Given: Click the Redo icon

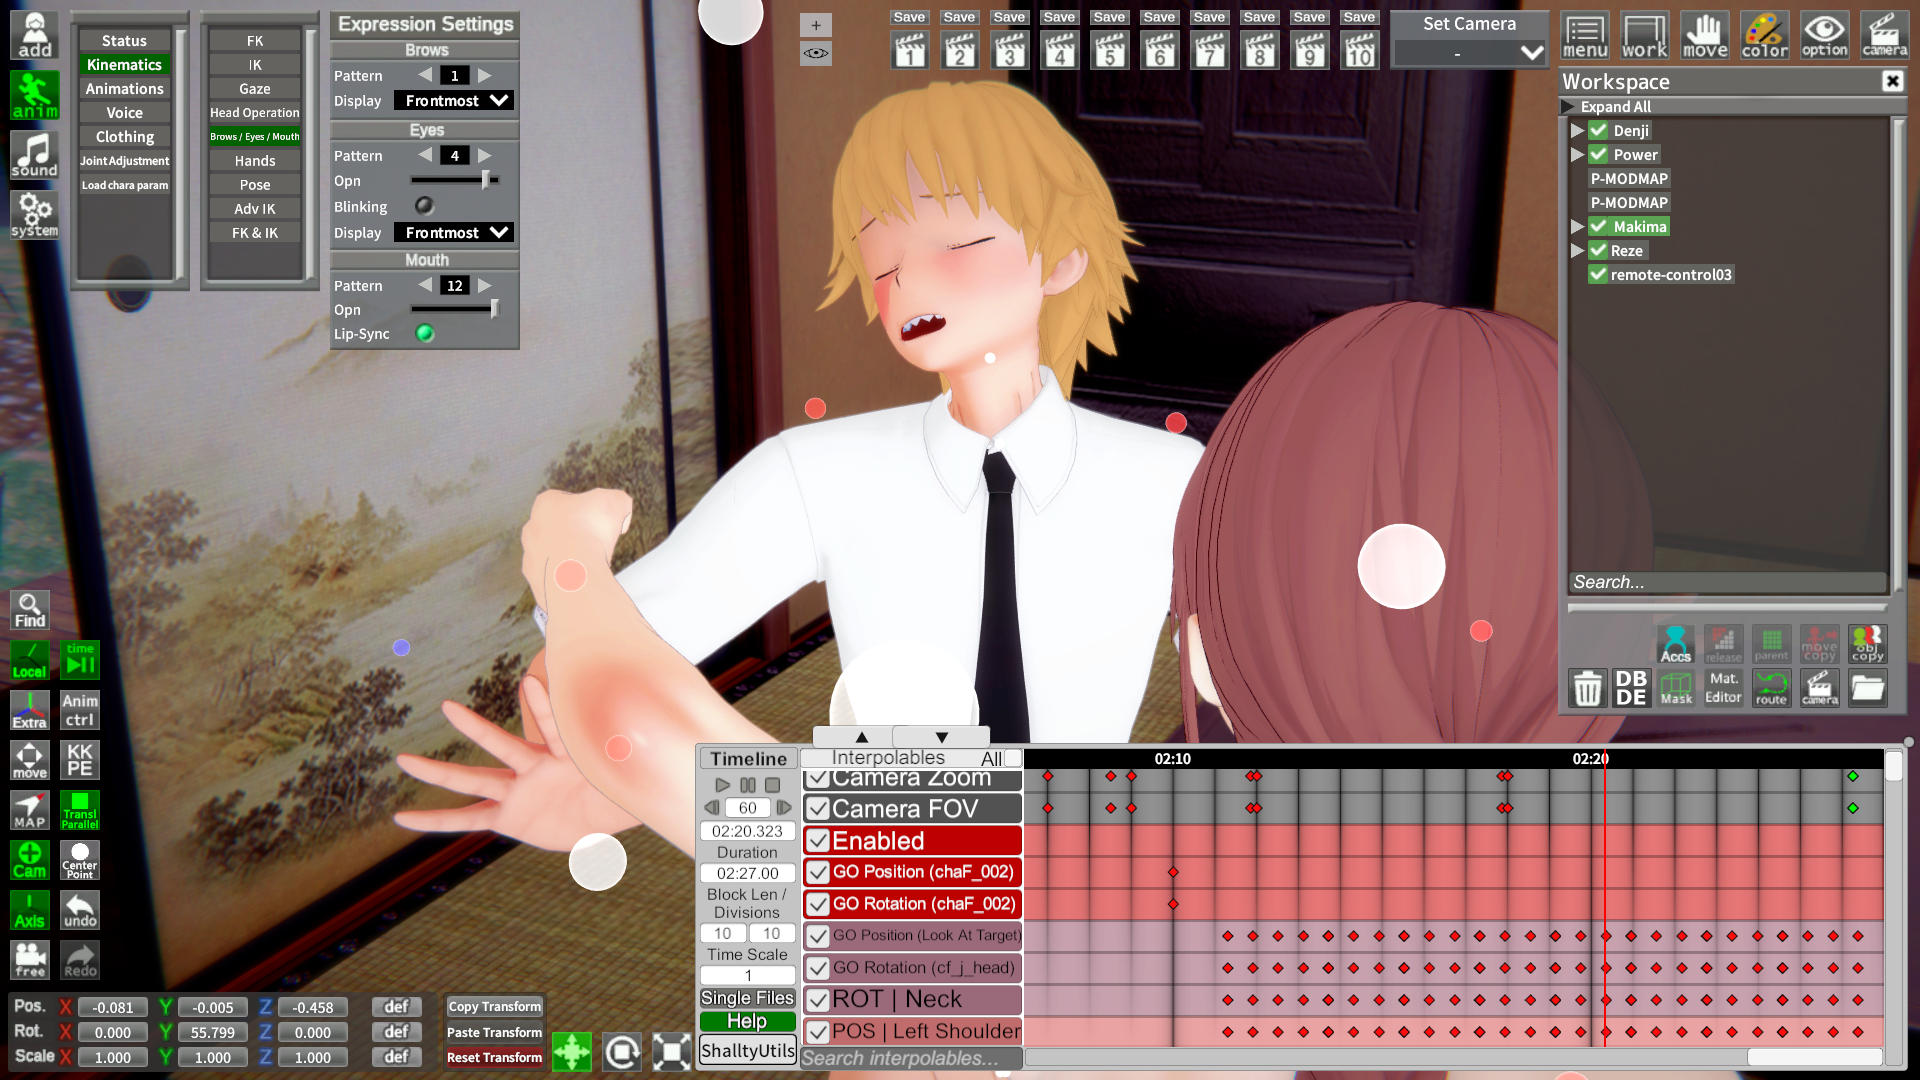Looking at the screenshot, I should coord(80,960).
